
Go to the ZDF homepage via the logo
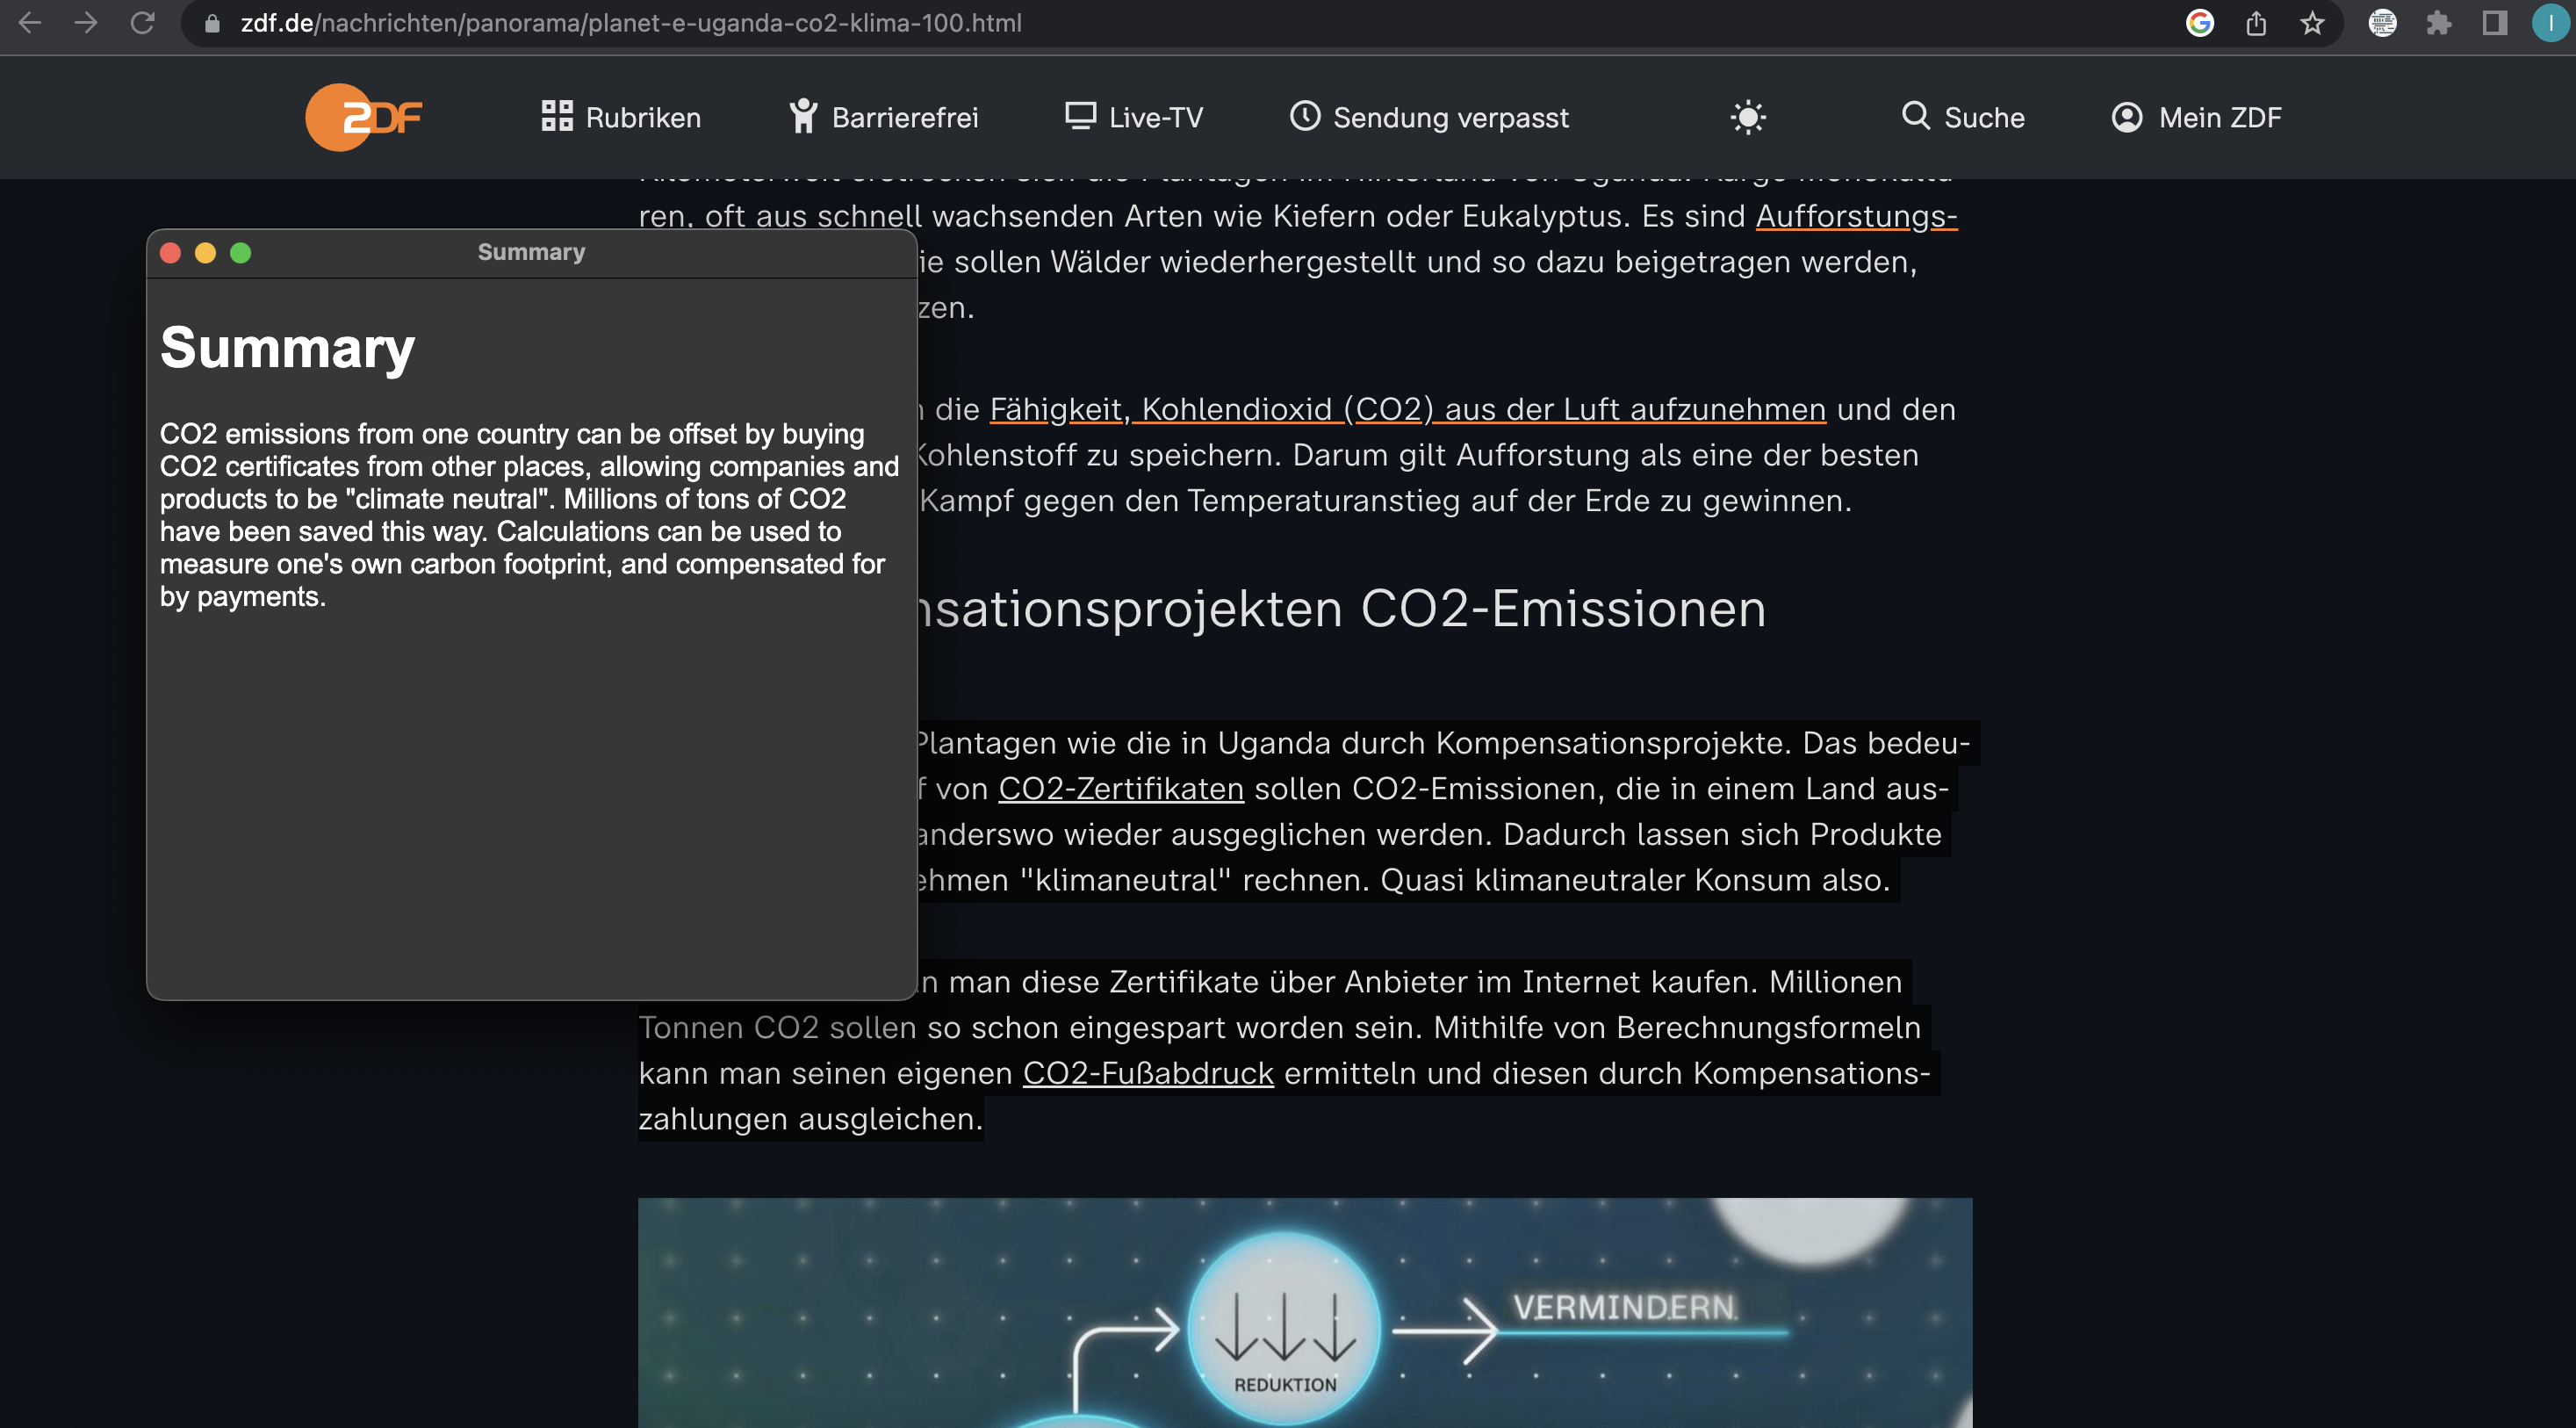tap(364, 117)
